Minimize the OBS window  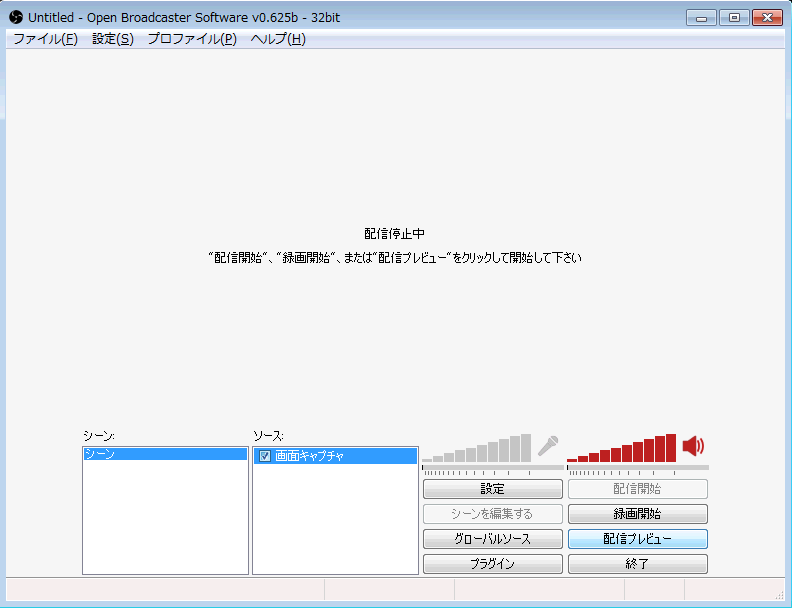(701, 18)
